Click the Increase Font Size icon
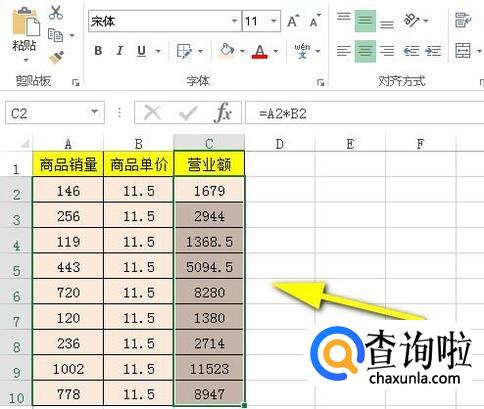This screenshot has height=409, width=484. pos(293,21)
